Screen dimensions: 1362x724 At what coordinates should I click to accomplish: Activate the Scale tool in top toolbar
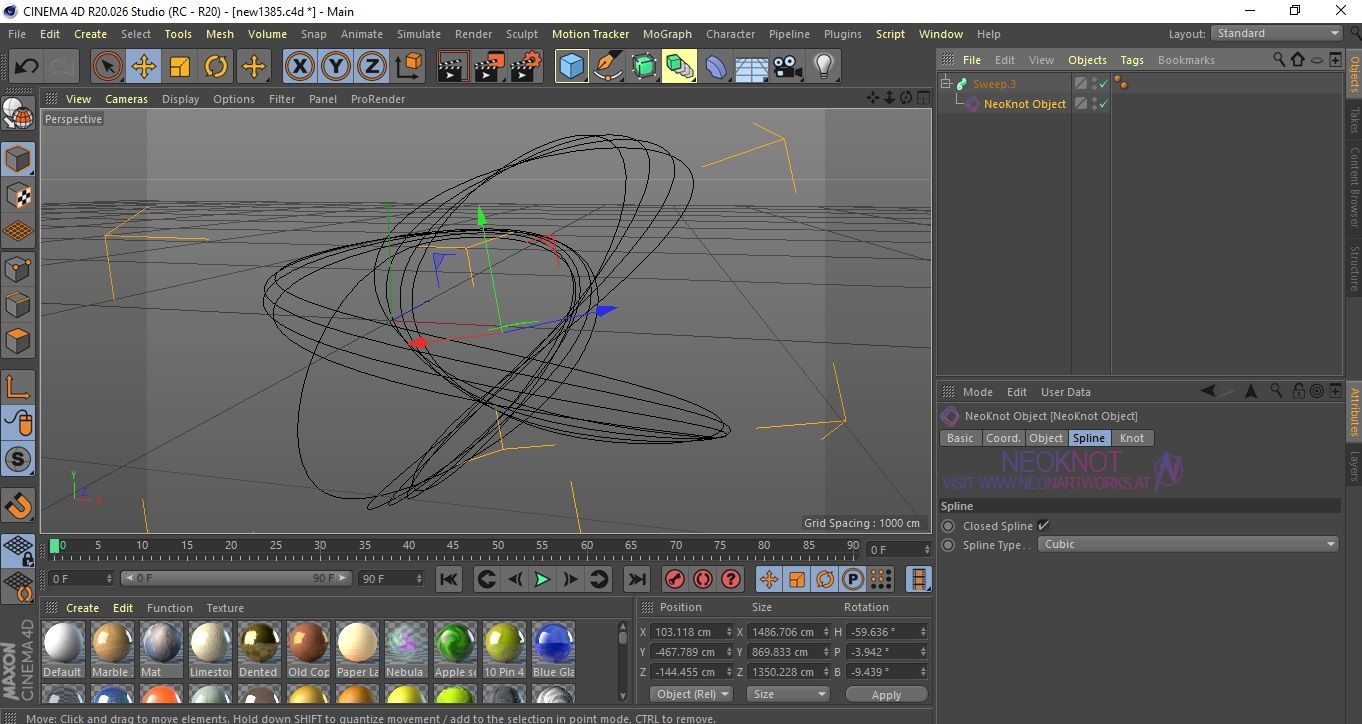(x=180, y=67)
